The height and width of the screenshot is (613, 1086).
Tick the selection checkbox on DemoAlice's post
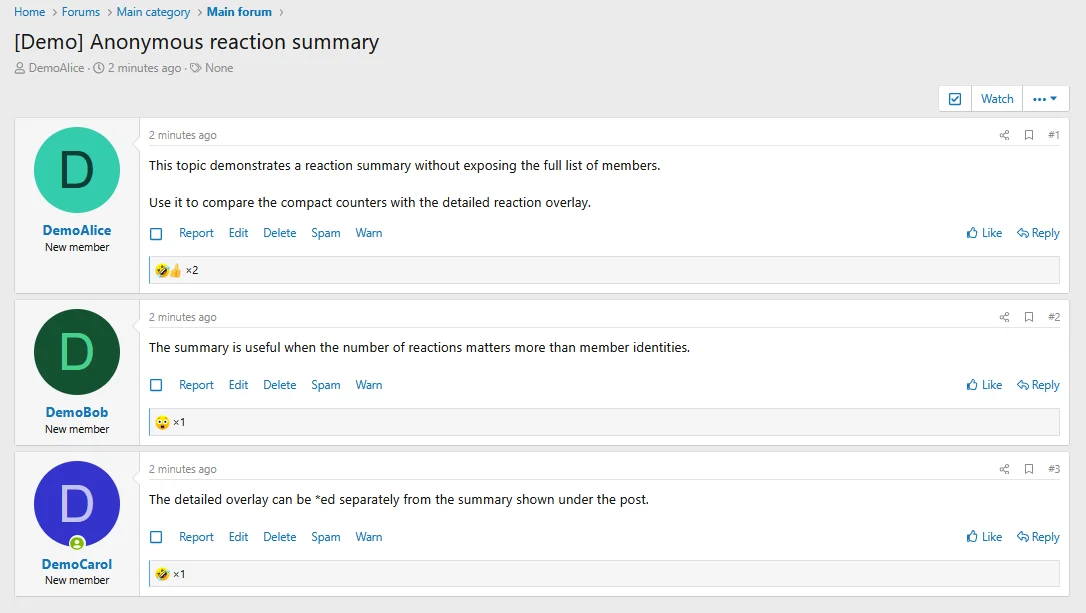(x=156, y=233)
